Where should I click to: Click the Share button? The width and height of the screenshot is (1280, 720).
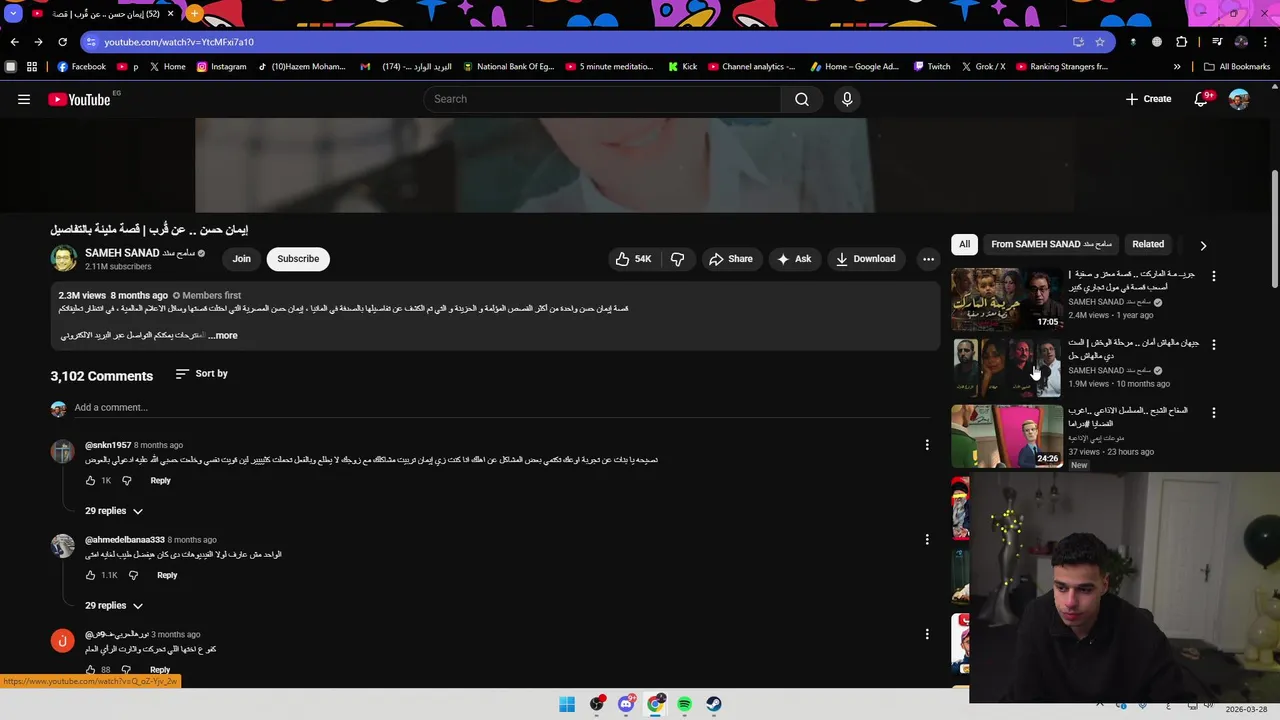[730, 259]
